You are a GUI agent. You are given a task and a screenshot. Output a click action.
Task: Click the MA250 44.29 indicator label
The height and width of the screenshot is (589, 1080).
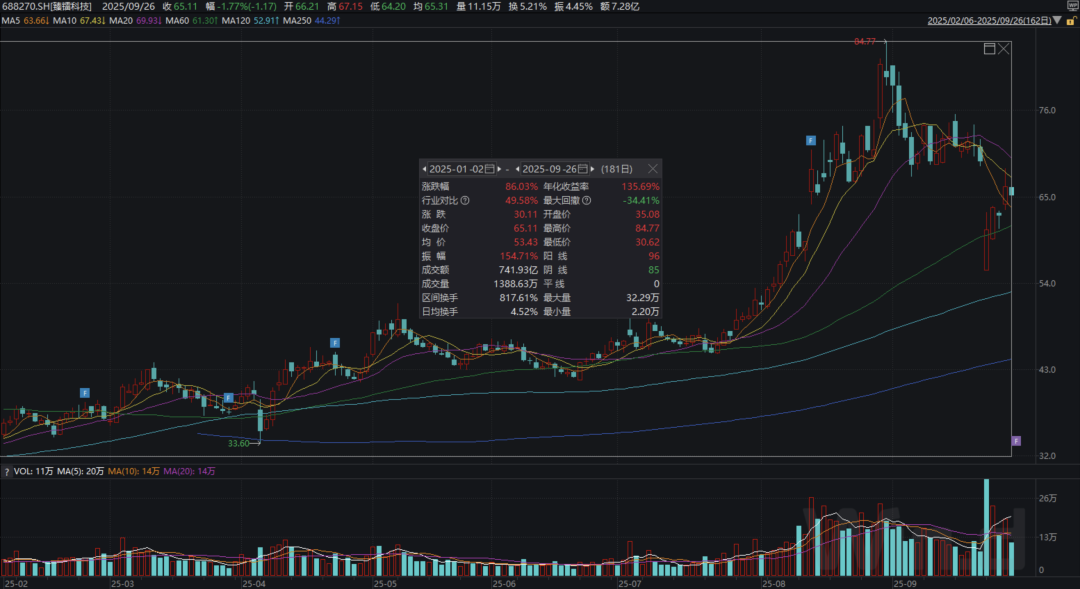[x=311, y=21]
